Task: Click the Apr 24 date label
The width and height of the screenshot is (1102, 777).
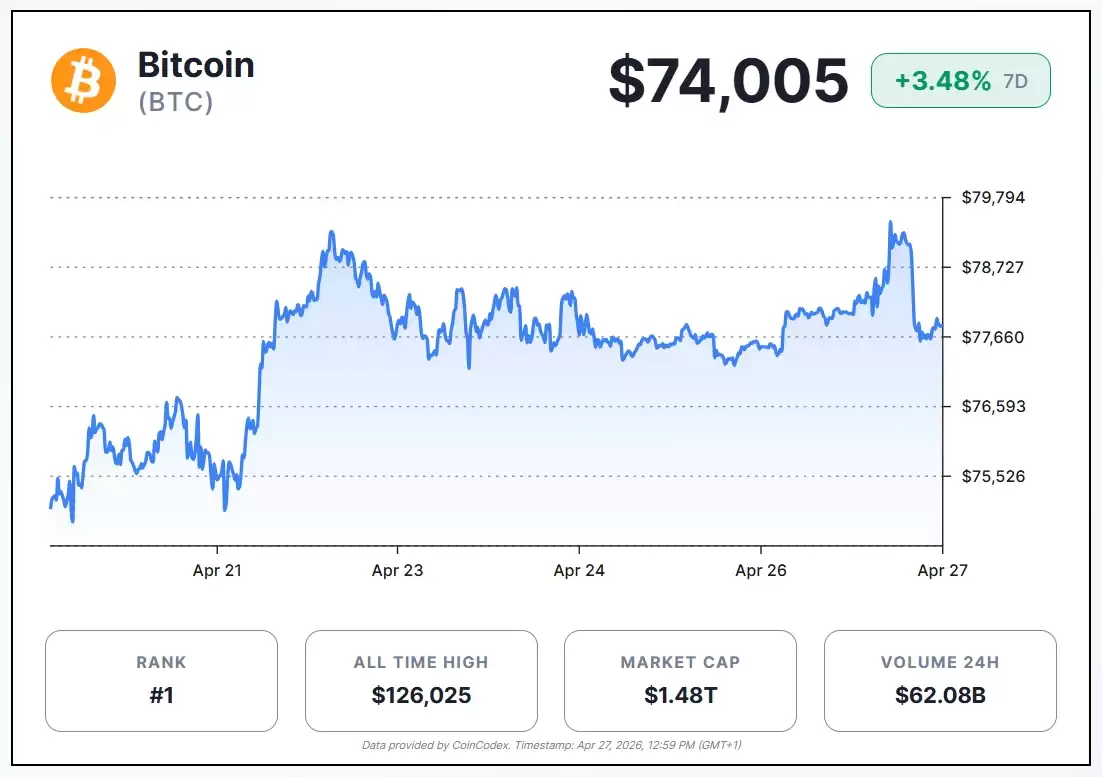Action: pos(579,571)
